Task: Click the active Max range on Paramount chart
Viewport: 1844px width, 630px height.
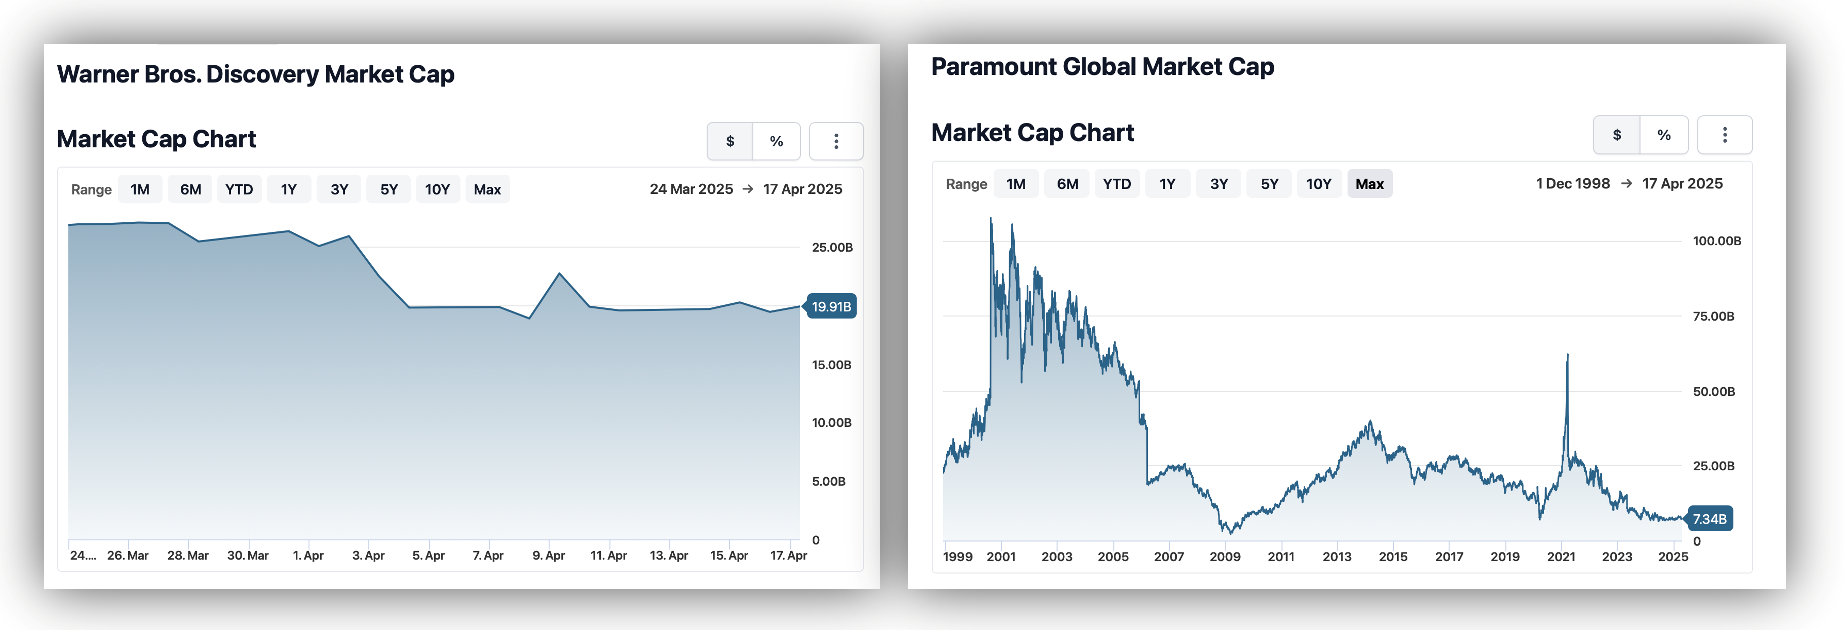Action: tap(1369, 184)
